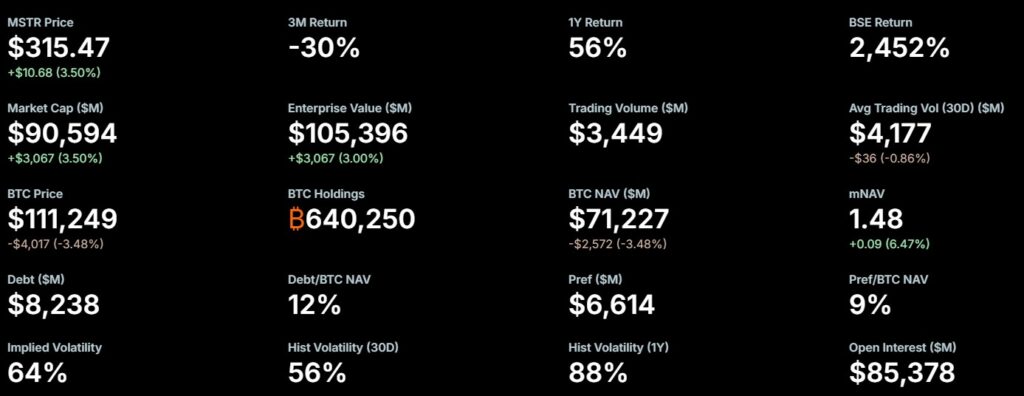The width and height of the screenshot is (1024, 396).
Task: Click the BTC NAV $71,227 figure
Action: click(x=618, y=219)
